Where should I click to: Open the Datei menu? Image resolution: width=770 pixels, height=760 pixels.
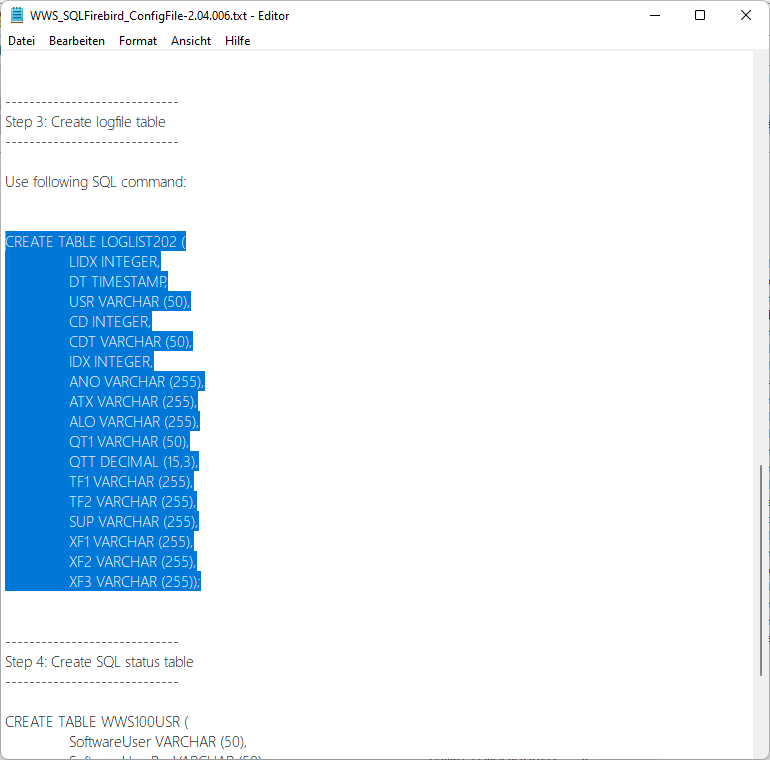pyautogui.click(x=22, y=41)
